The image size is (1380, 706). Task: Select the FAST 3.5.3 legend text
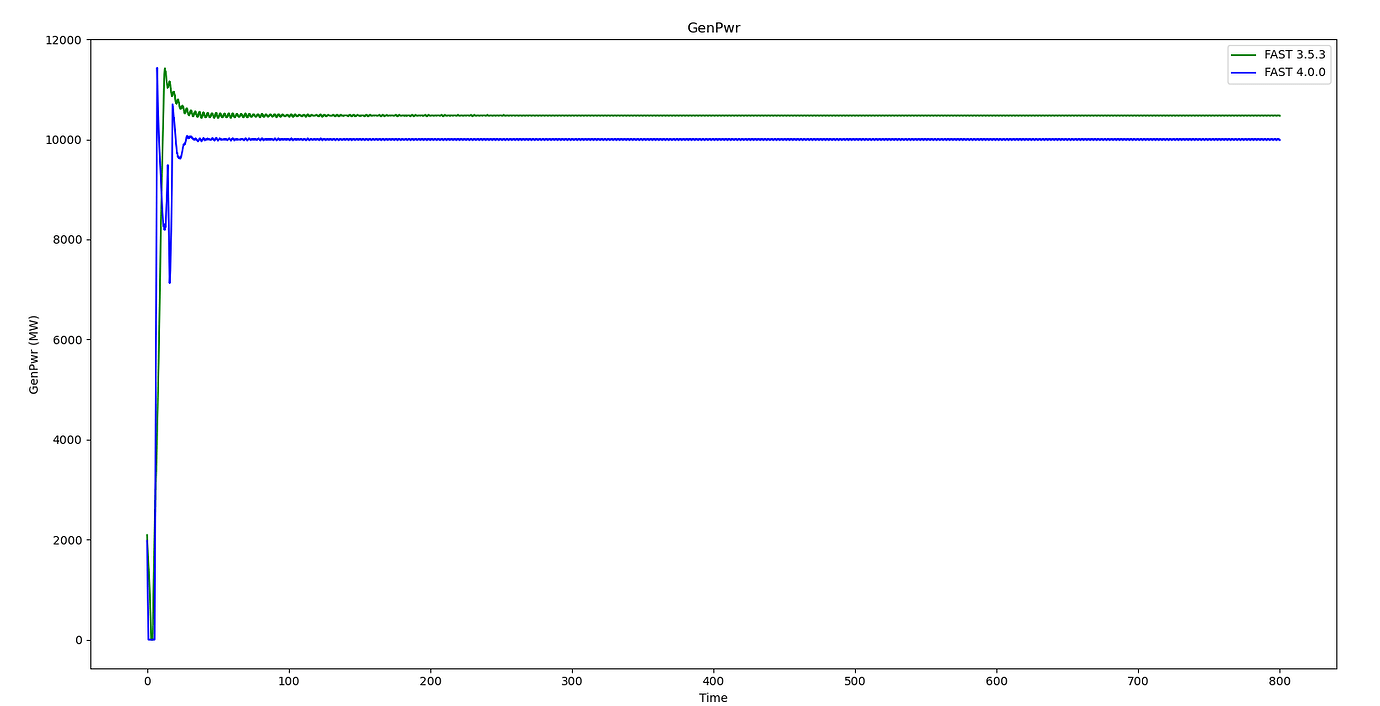(1295, 55)
